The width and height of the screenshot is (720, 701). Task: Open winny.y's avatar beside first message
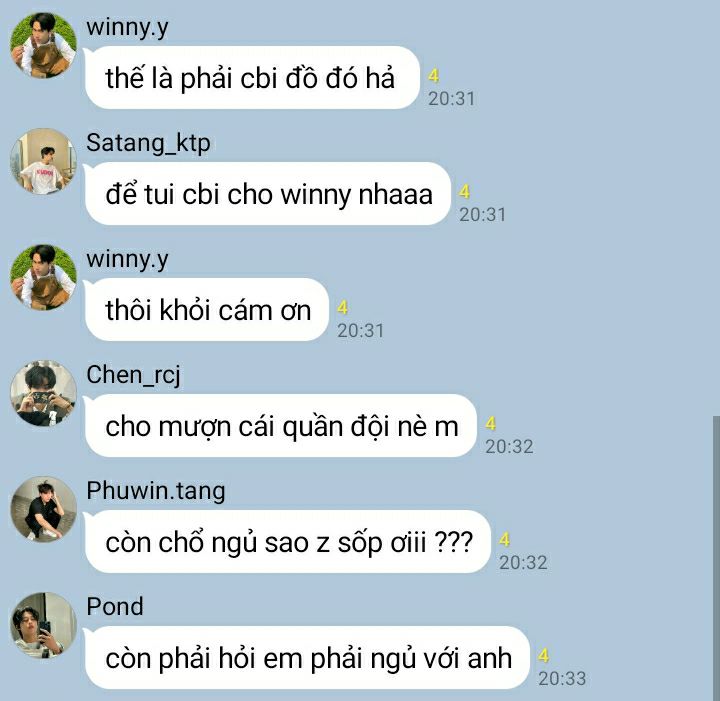pyautogui.click(x=44, y=45)
